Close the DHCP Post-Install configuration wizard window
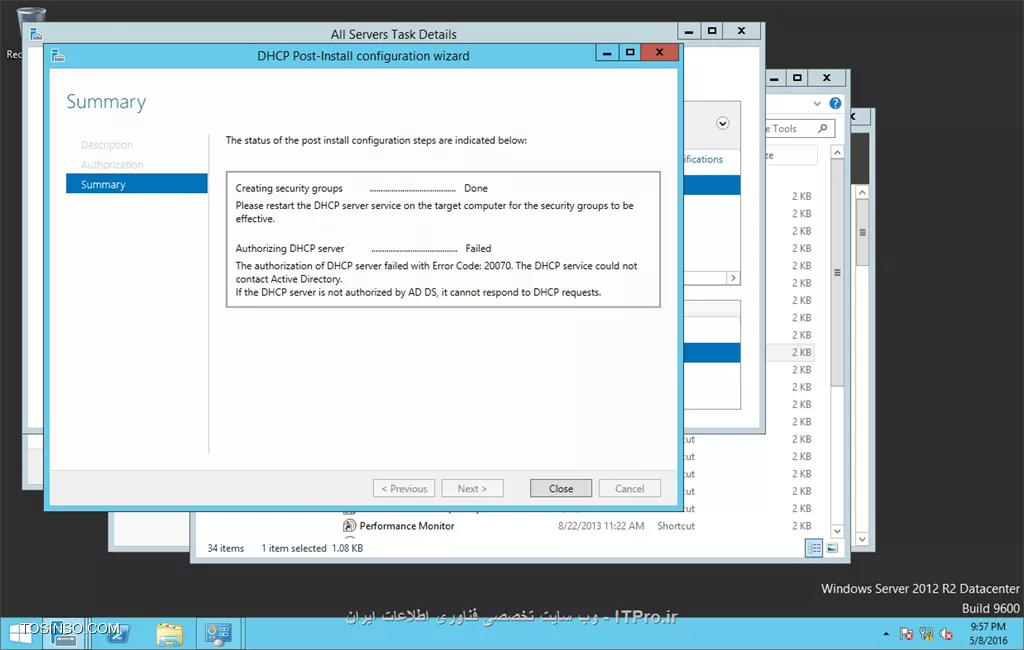Screen dimensions: 1024x650 click(x=660, y=52)
